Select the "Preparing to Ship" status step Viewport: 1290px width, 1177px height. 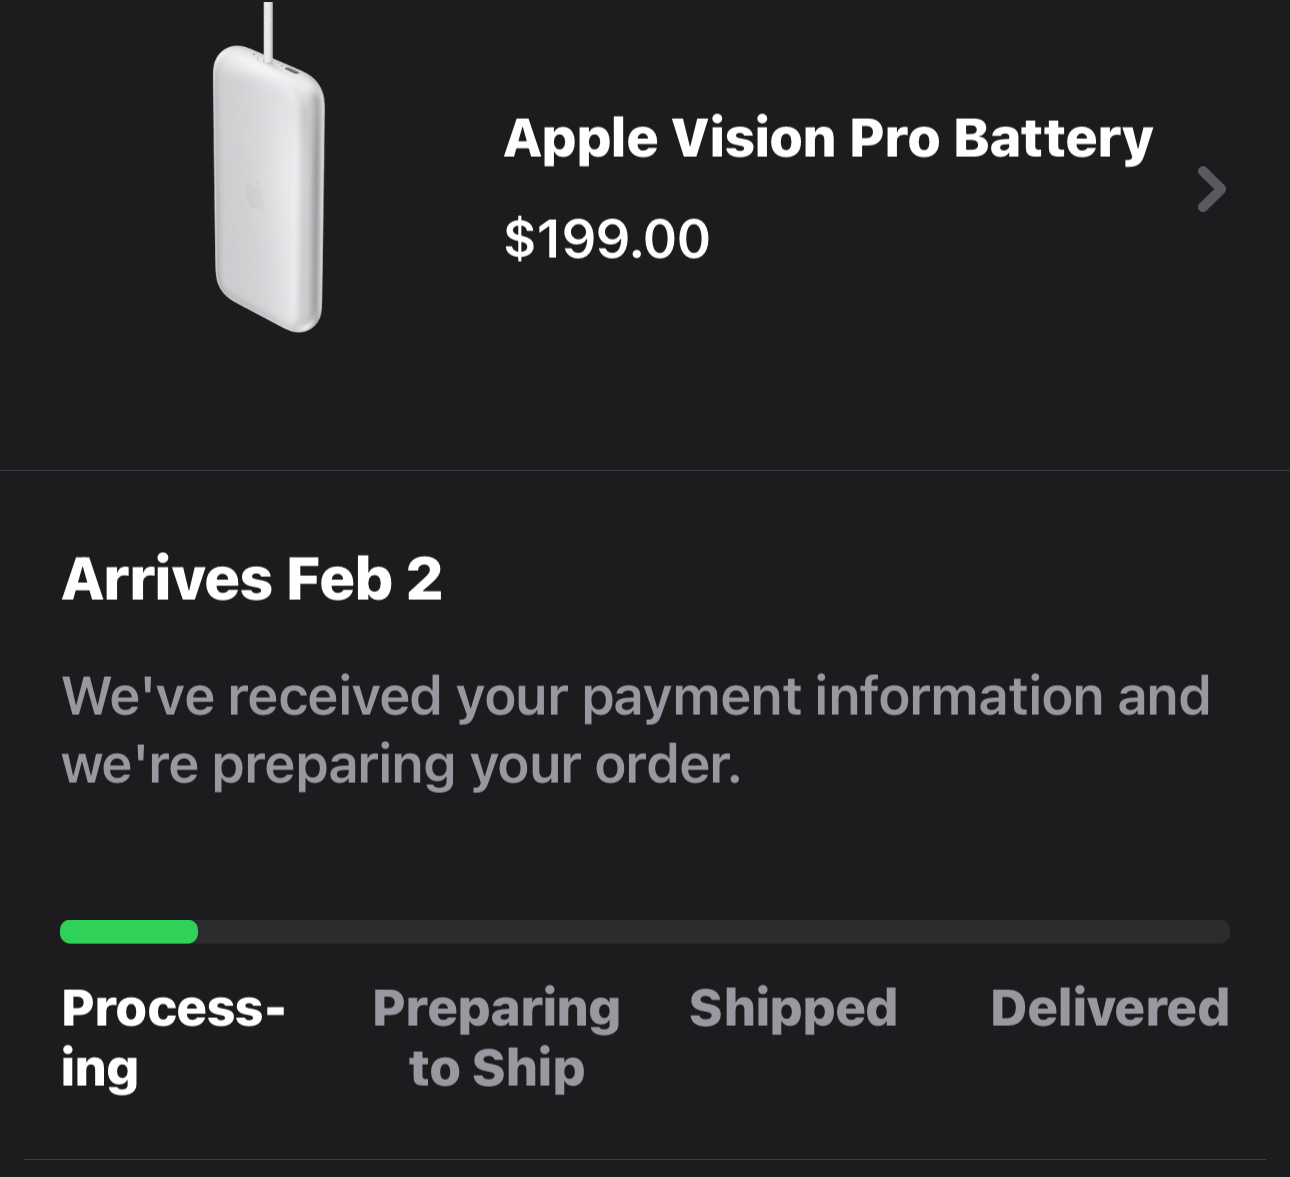(x=496, y=1037)
